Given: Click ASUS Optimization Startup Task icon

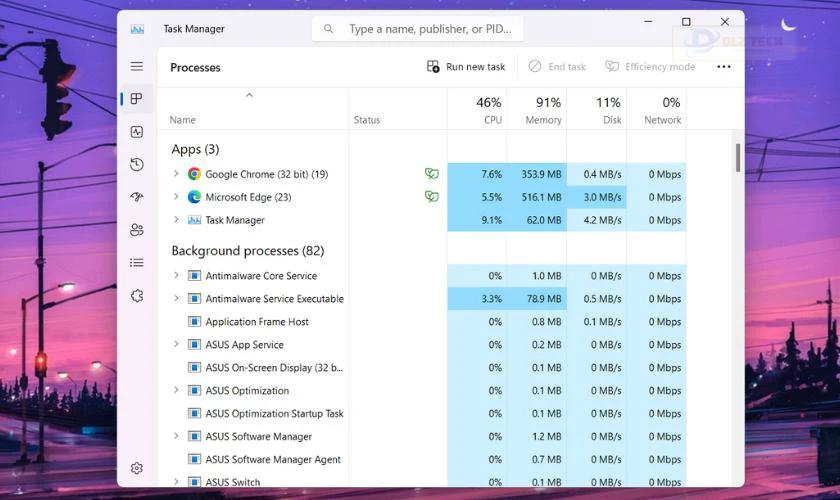Looking at the screenshot, I should click(194, 413).
